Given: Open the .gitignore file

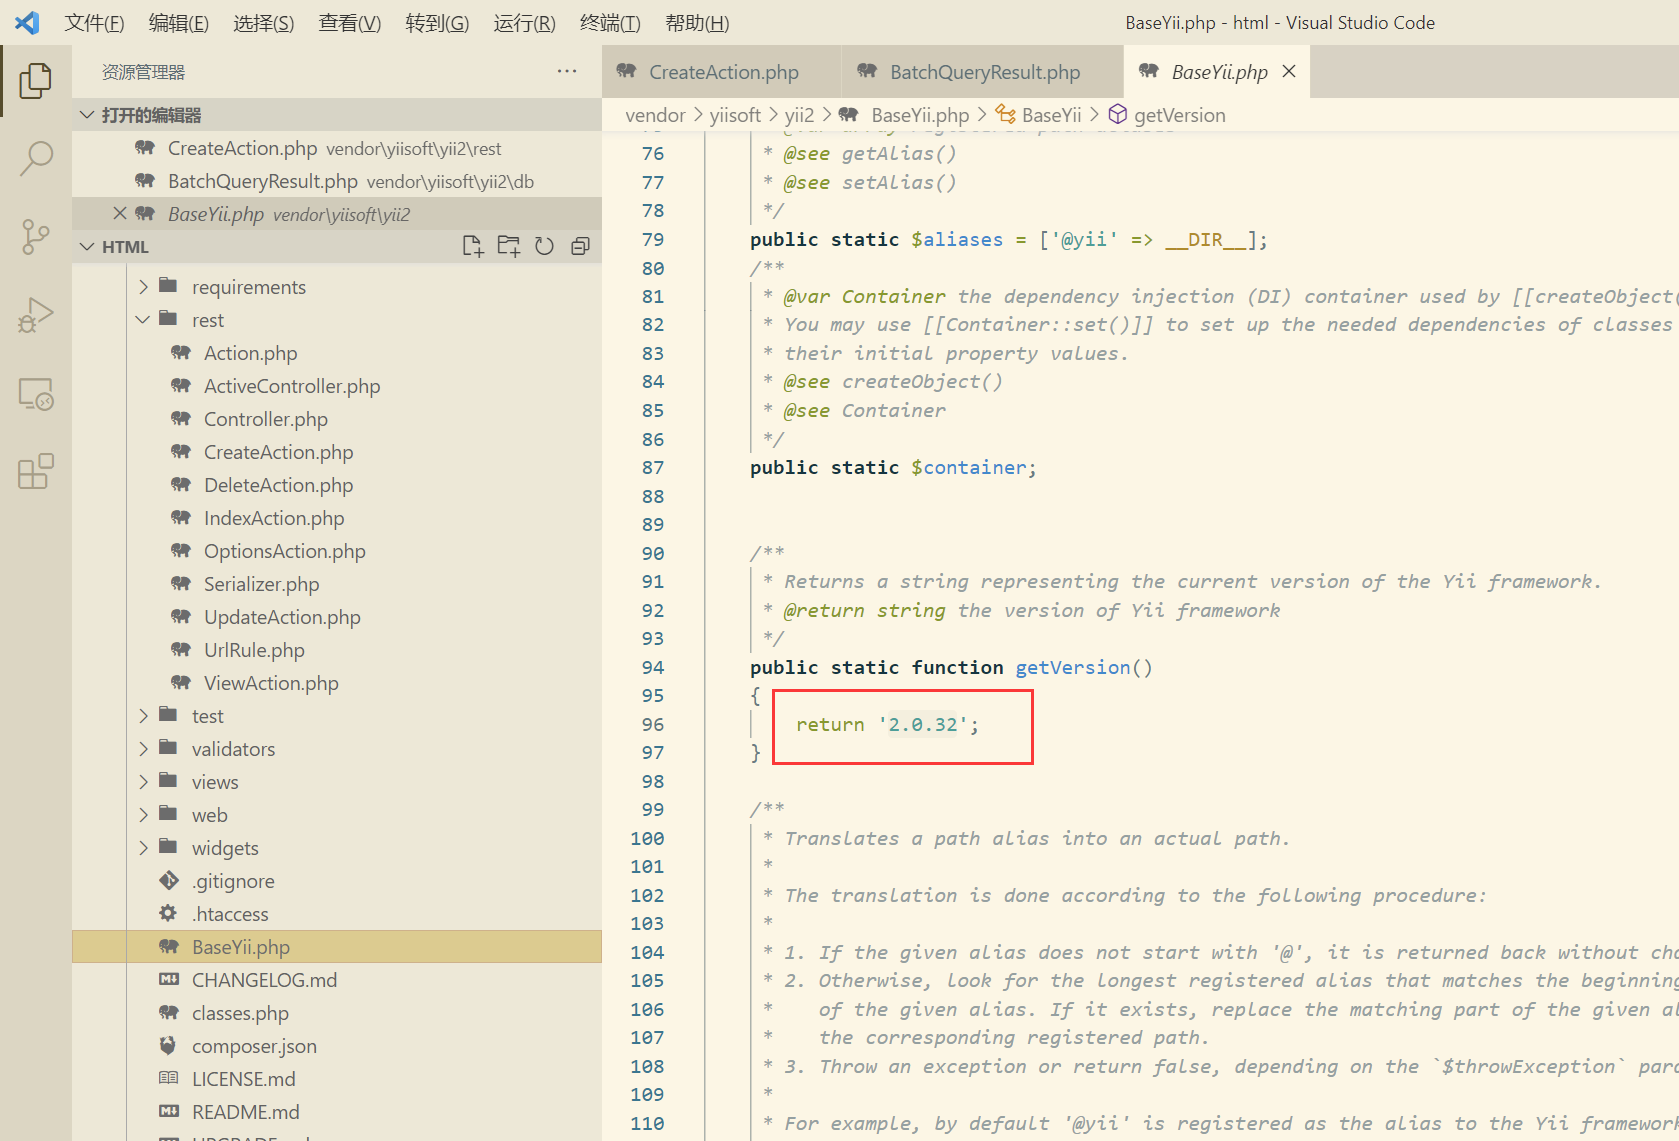Looking at the screenshot, I should click(233, 881).
